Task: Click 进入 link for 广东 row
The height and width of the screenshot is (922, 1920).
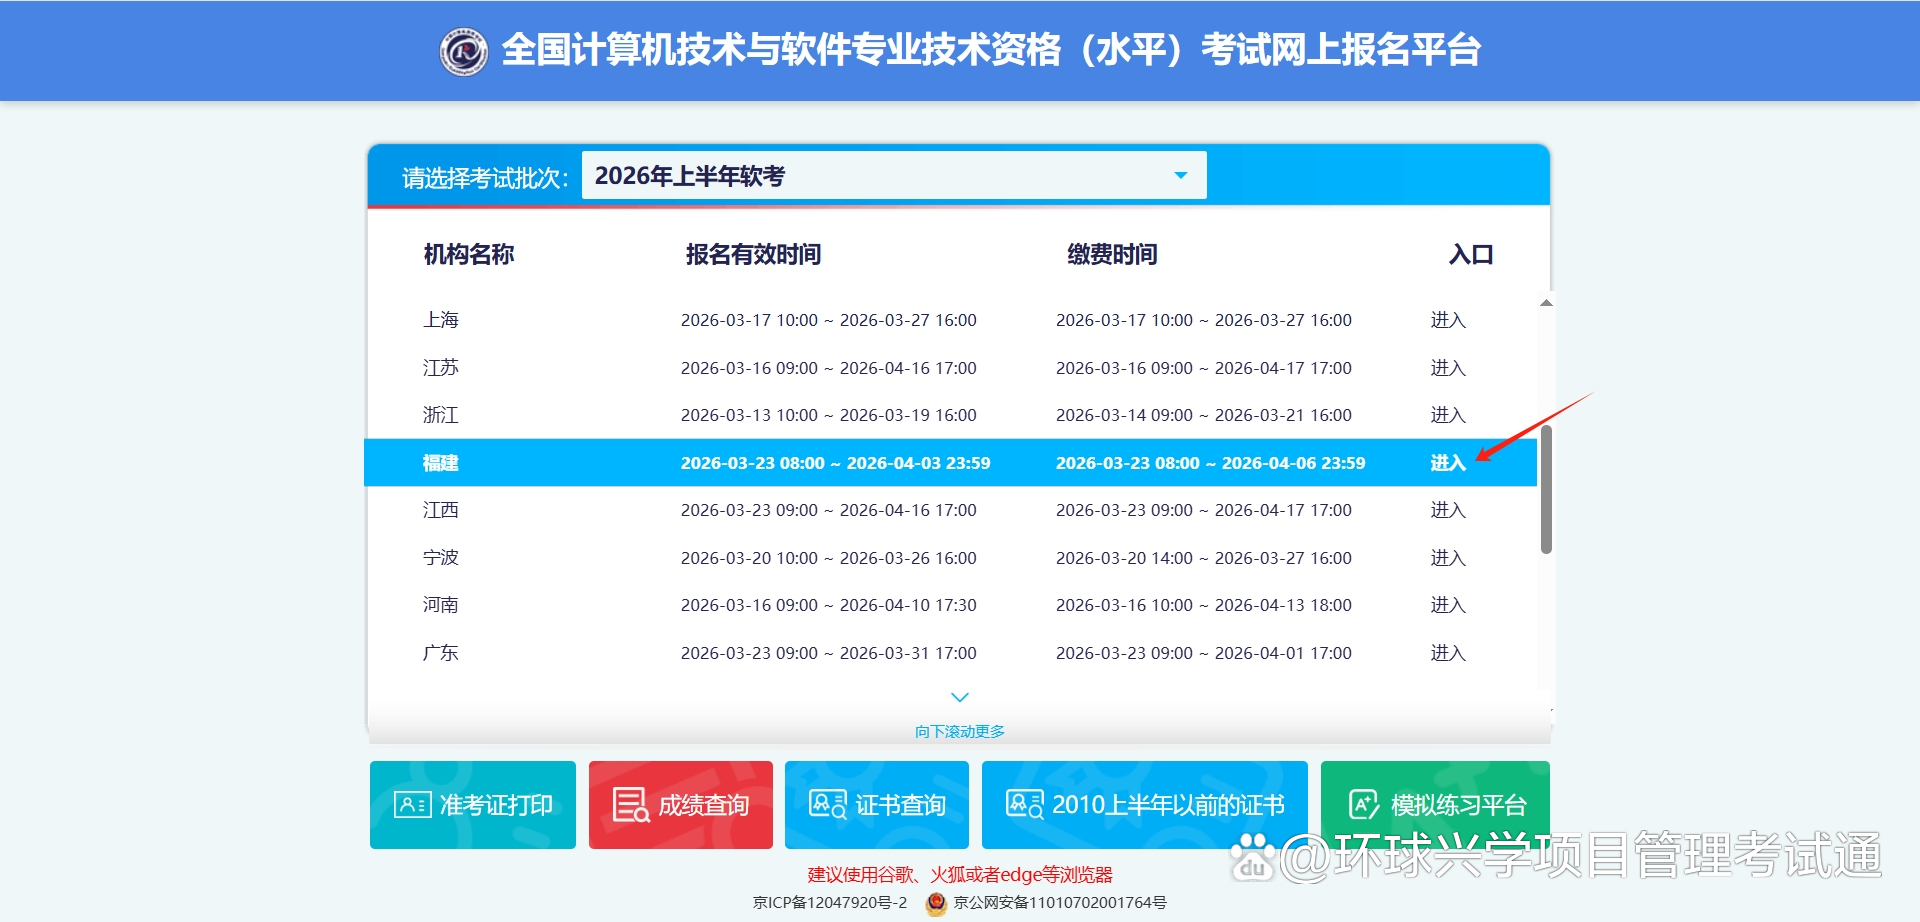Action: (1447, 653)
